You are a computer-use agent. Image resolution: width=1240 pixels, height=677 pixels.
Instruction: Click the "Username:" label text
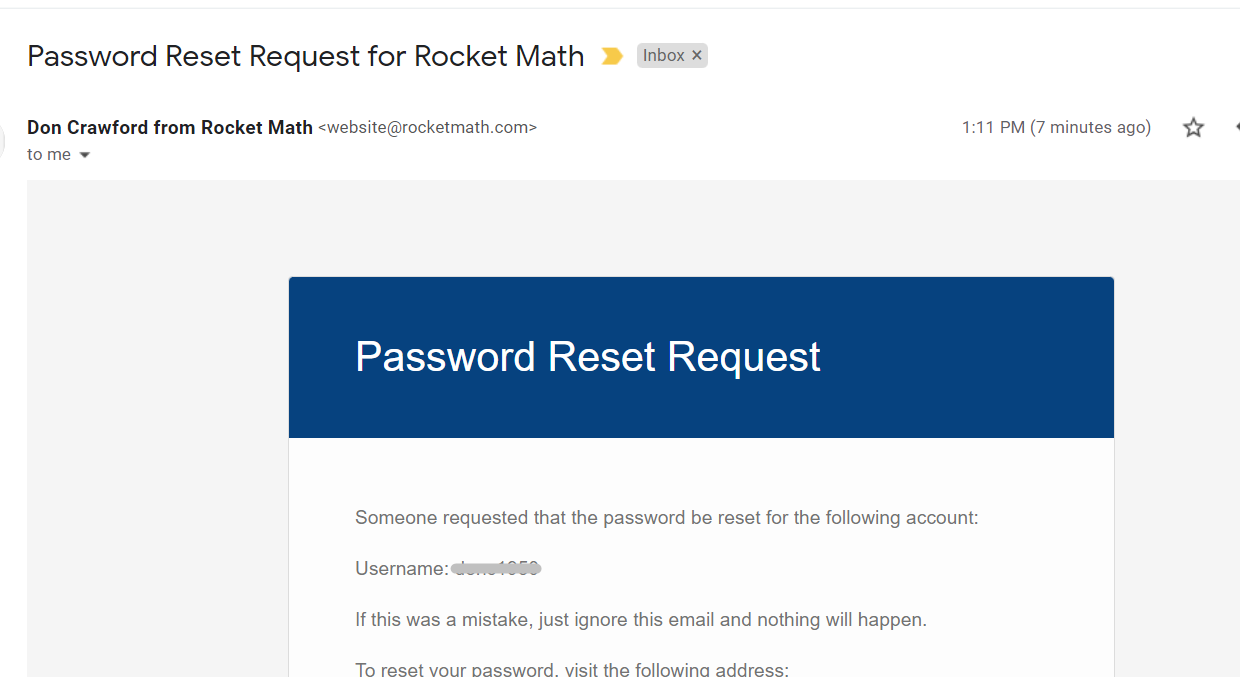click(x=401, y=569)
